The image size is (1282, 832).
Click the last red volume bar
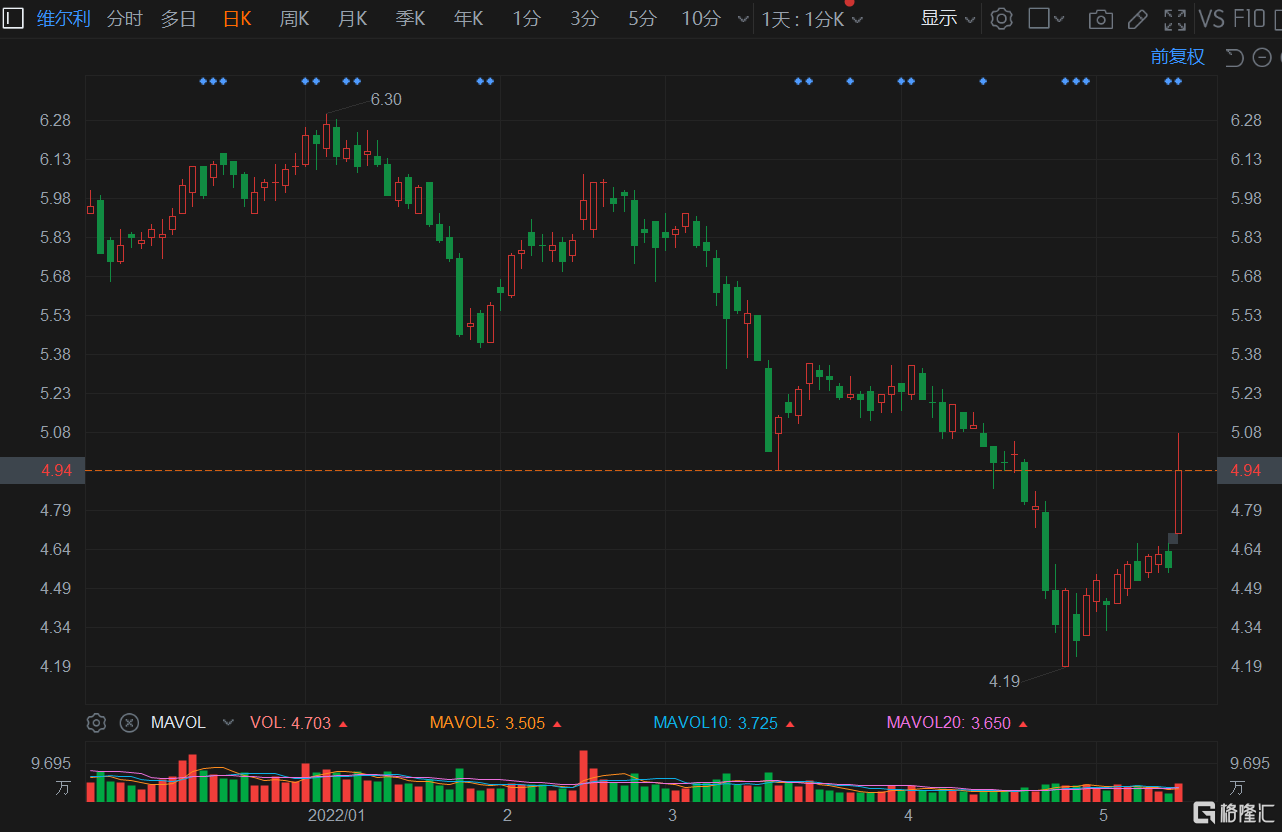[x=1178, y=792]
